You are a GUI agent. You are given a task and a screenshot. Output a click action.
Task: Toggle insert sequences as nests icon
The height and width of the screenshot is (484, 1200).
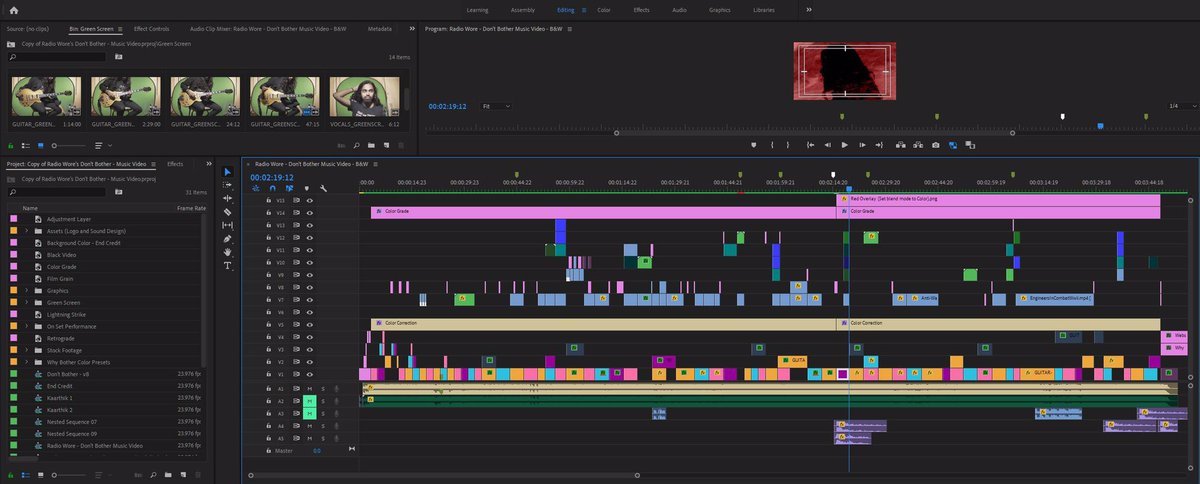pos(256,188)
